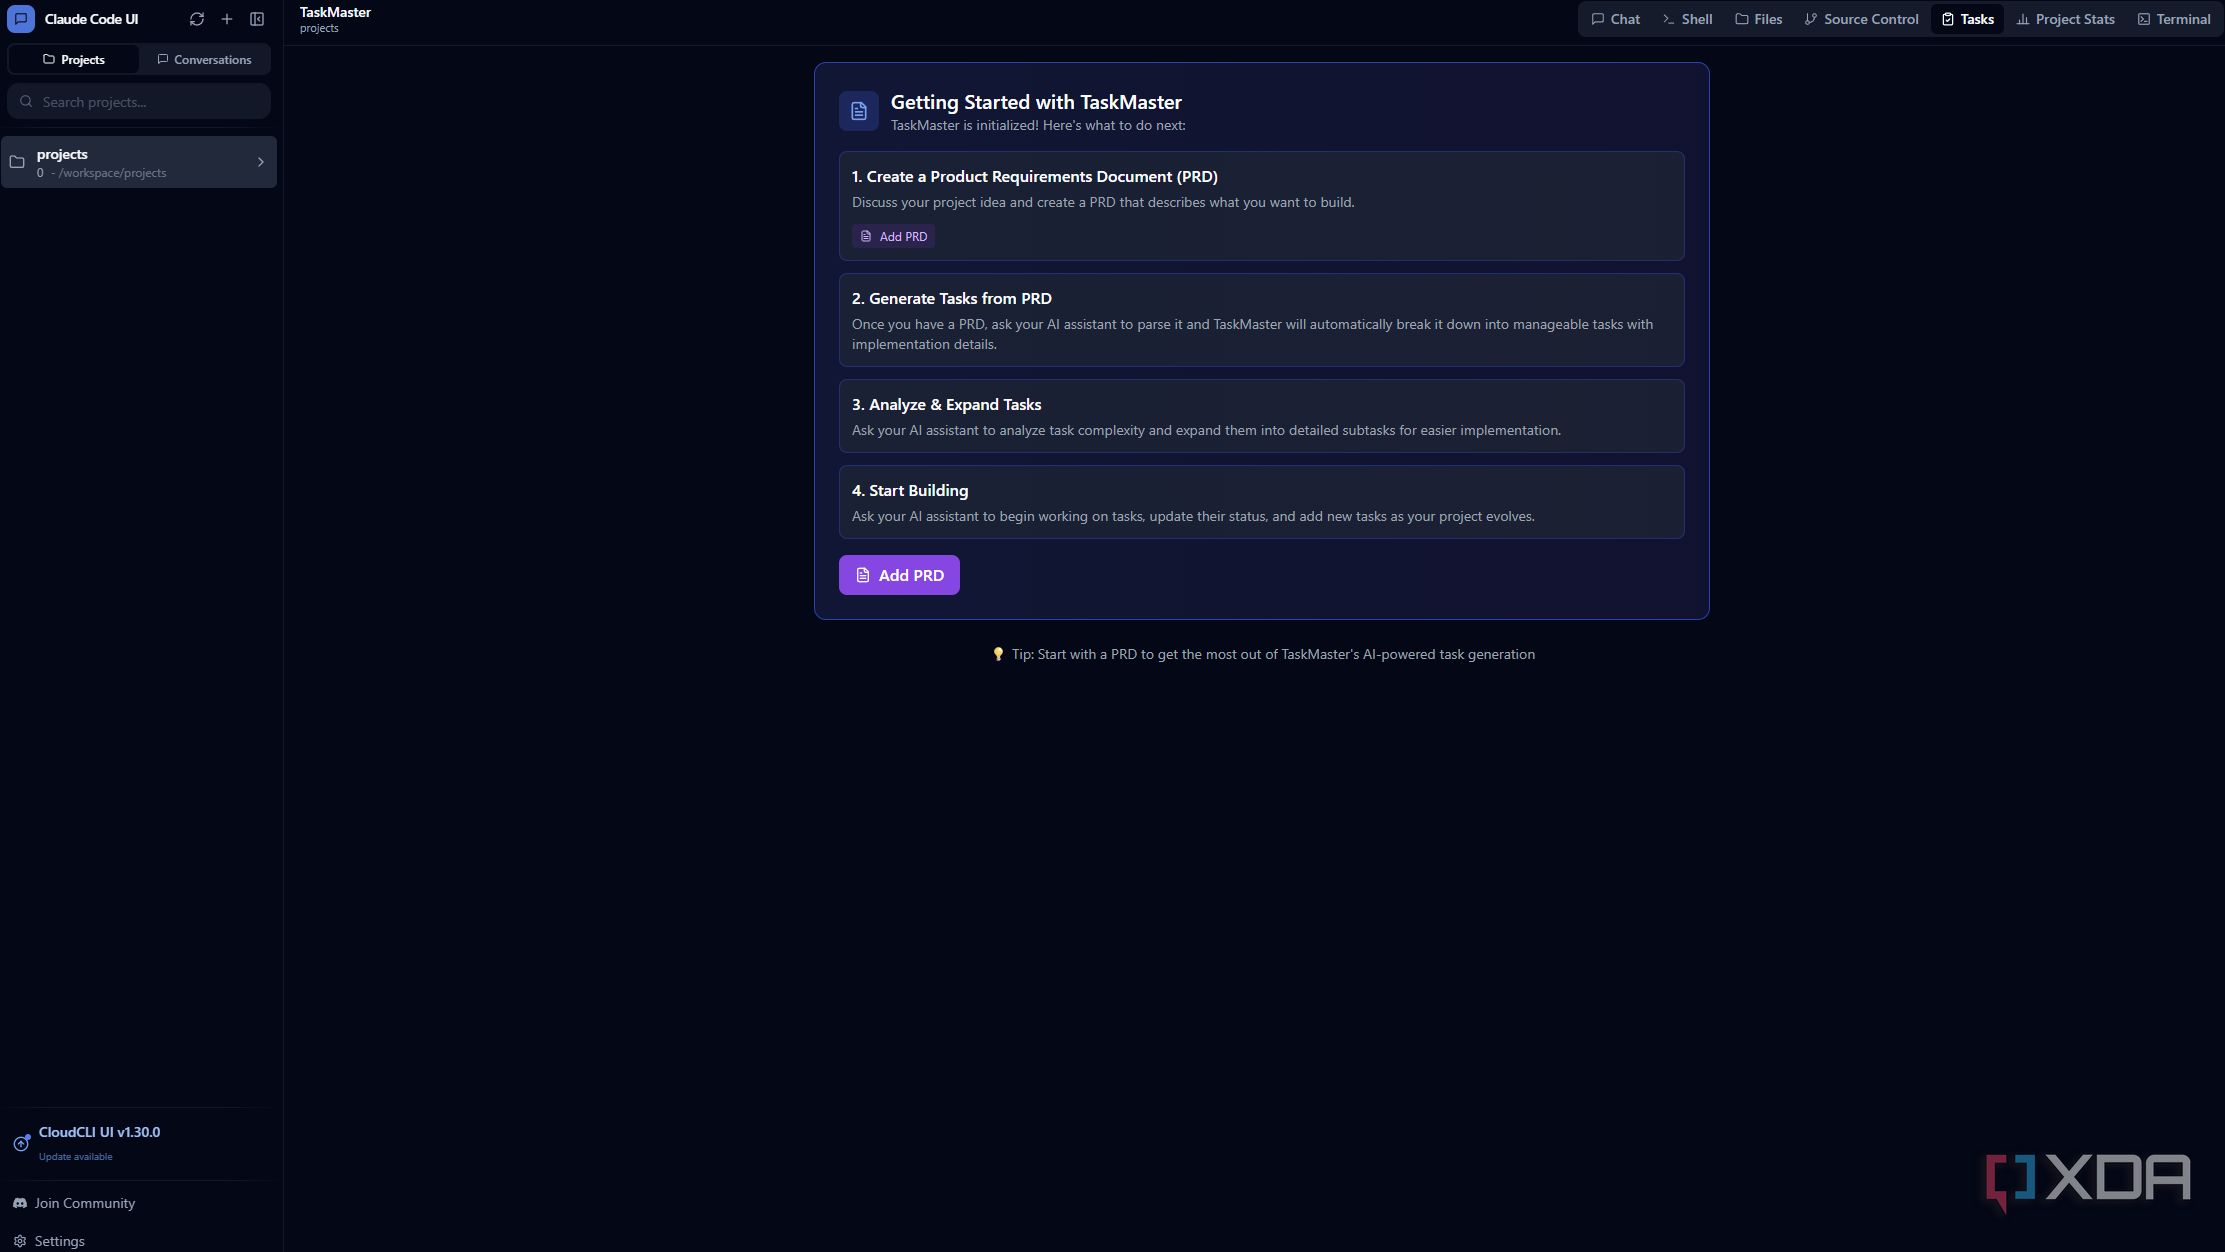The height and width of the screenshot is (1252, 2225).
Task: Click the plus icon to create project
Action: pos(227,19)
